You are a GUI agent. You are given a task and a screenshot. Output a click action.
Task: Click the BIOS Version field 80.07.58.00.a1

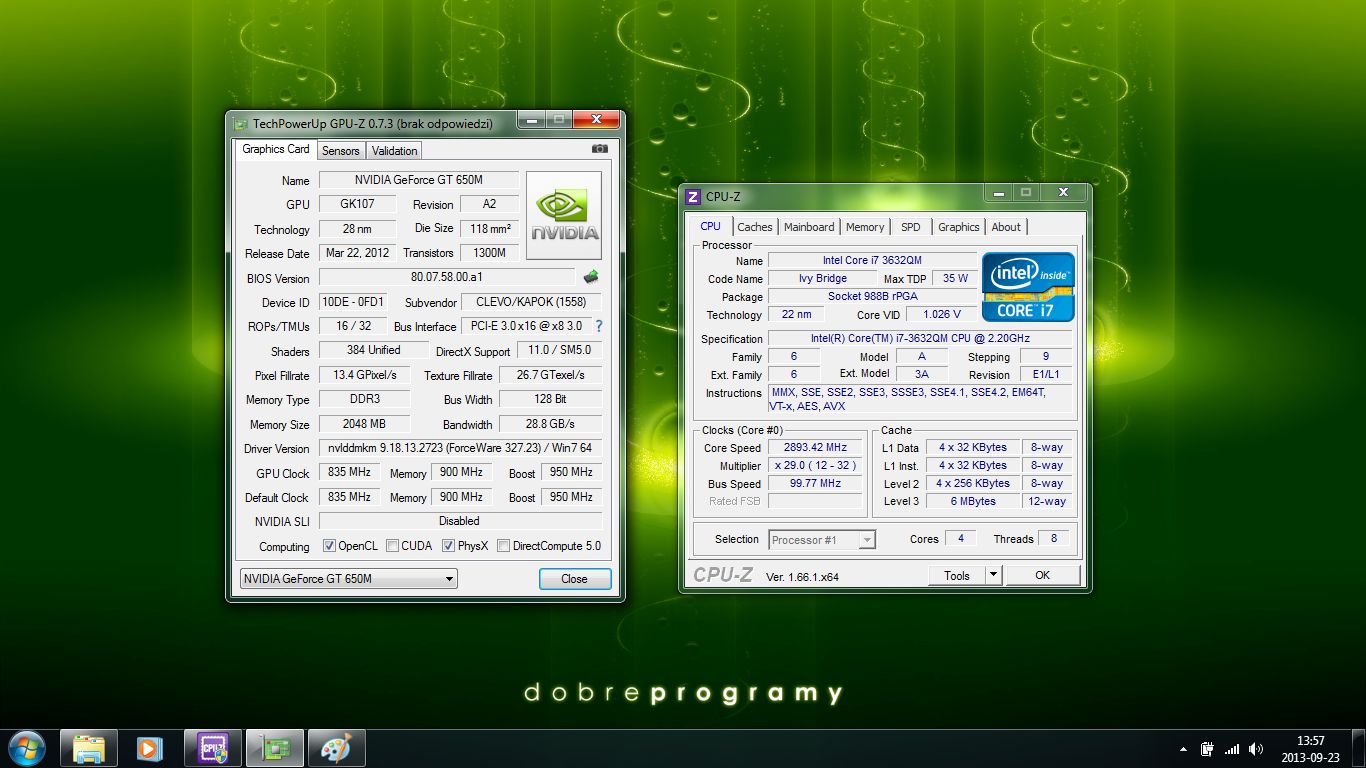pyautogui.click(x=447, y=277)
